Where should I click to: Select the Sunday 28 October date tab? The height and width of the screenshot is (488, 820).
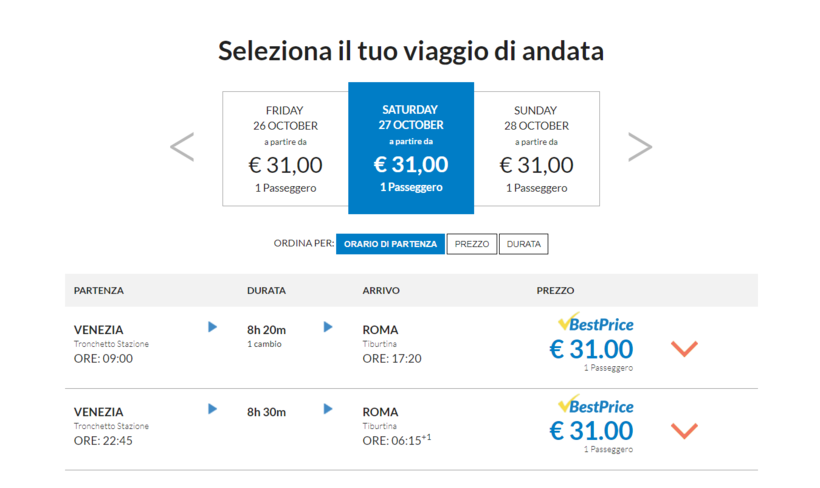[x=537, y=148]
